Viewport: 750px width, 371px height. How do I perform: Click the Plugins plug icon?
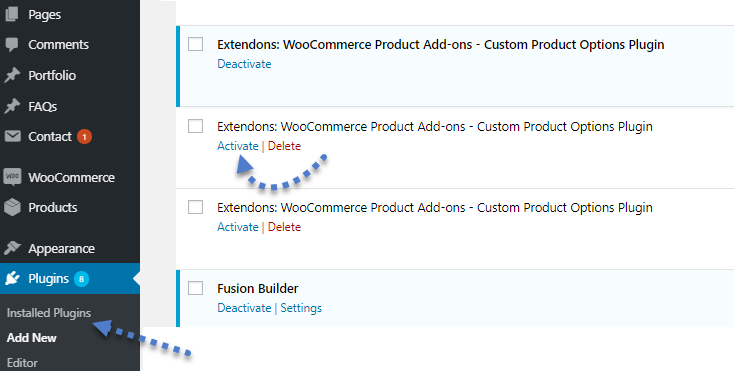[x=12, y=279]
